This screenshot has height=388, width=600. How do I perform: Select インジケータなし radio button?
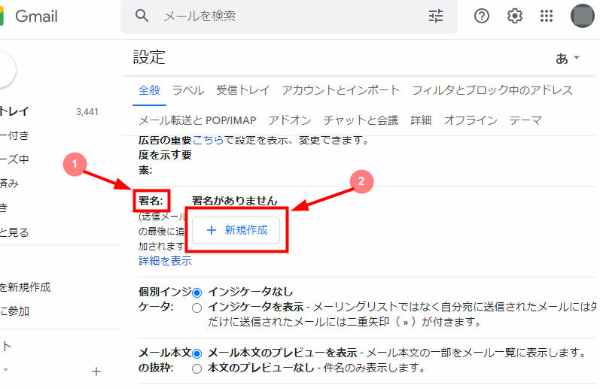point(197,293)
